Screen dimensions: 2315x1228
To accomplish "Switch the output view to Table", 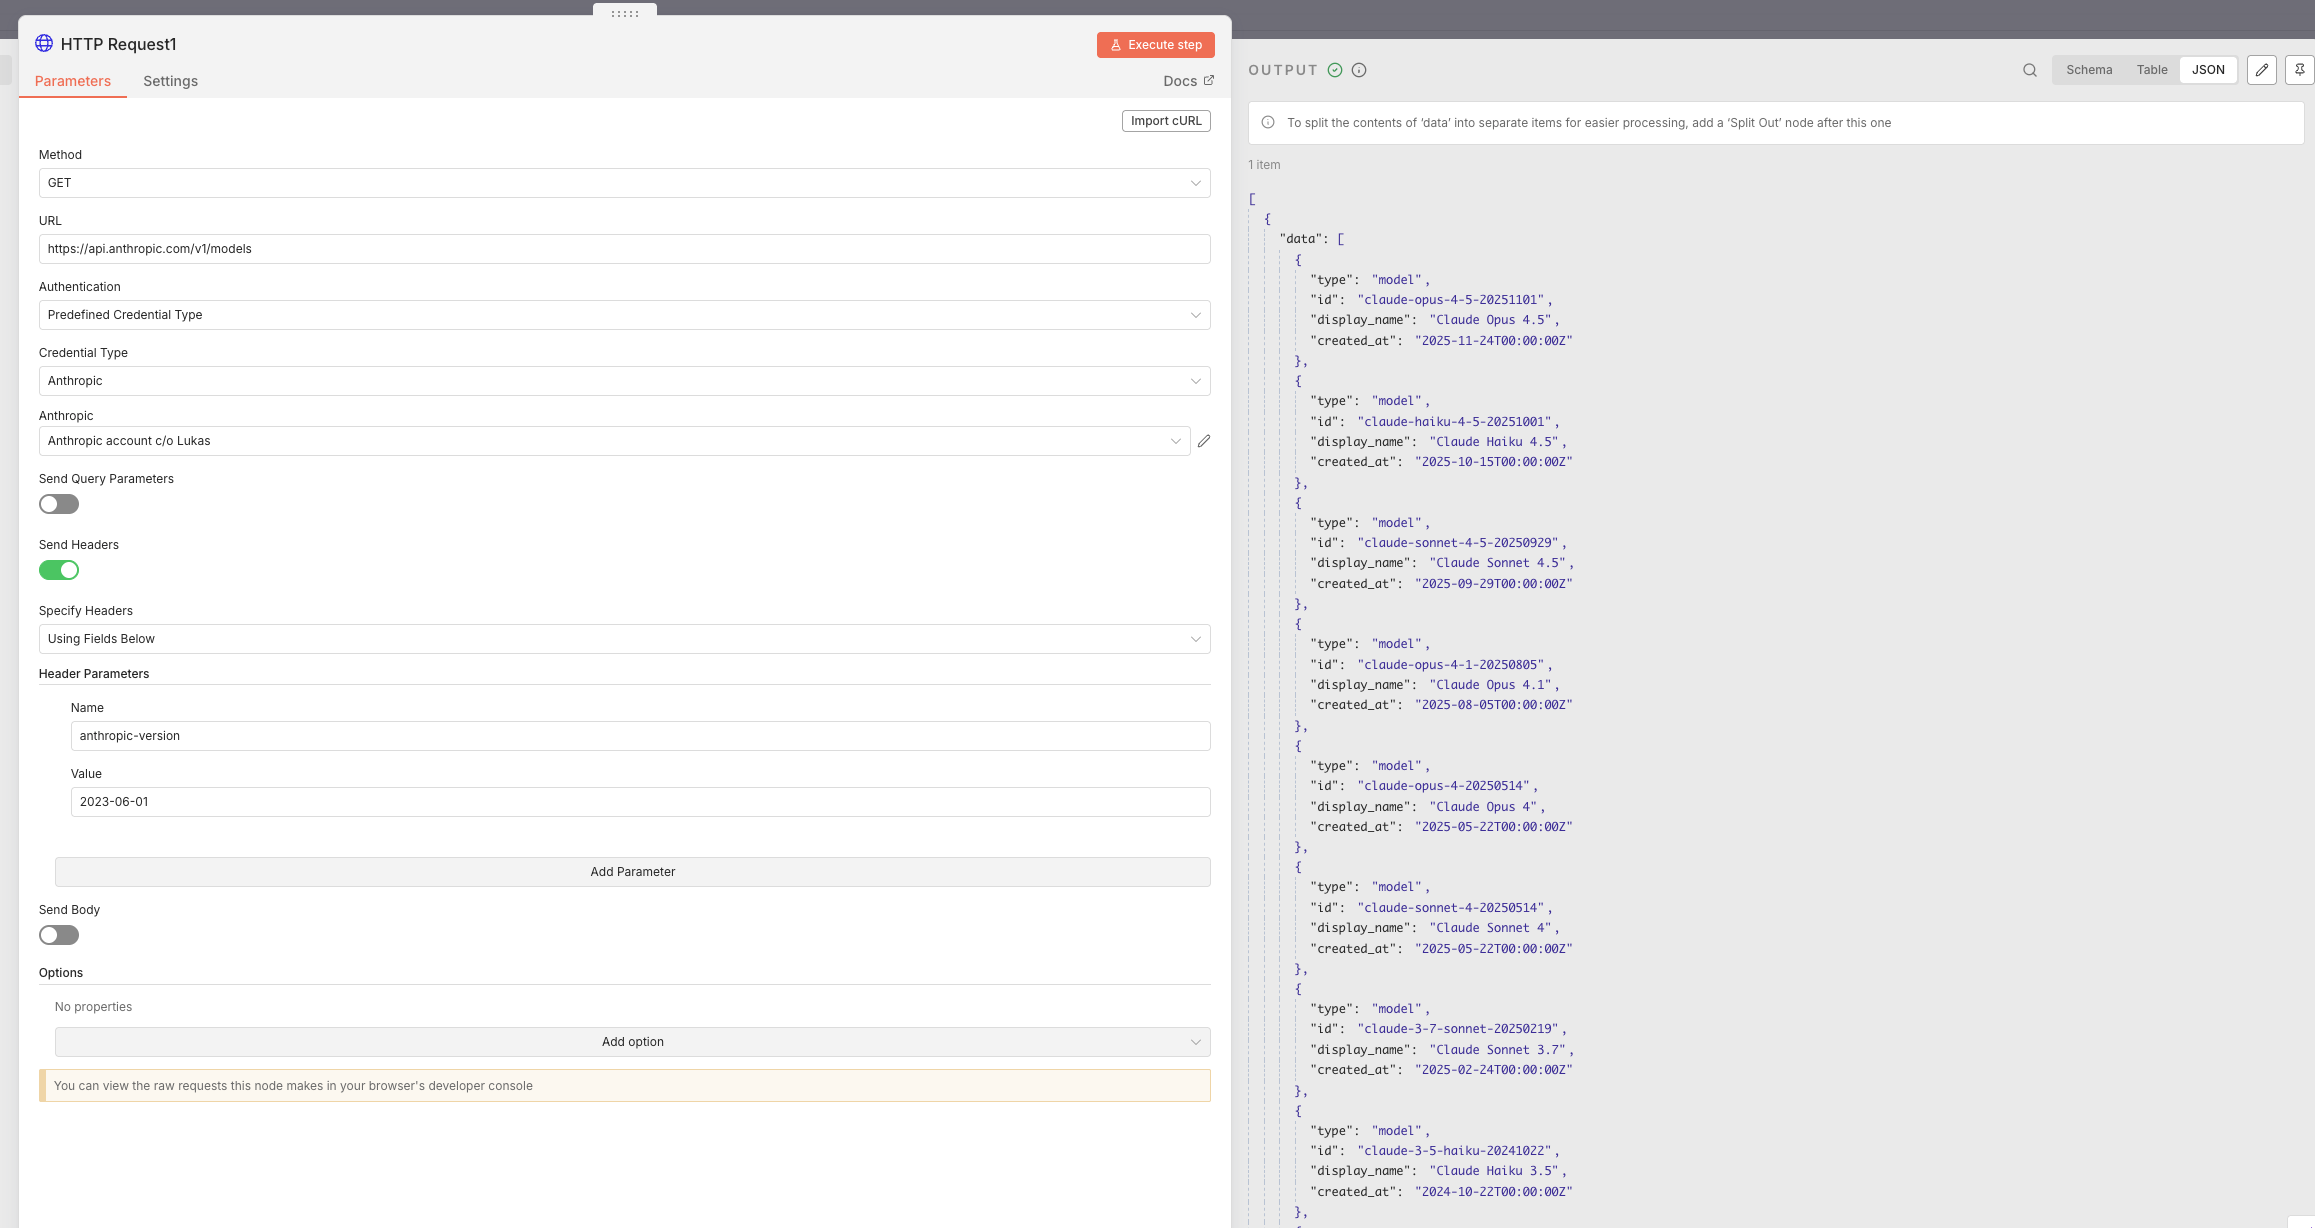I will [x=2151, y=70].
